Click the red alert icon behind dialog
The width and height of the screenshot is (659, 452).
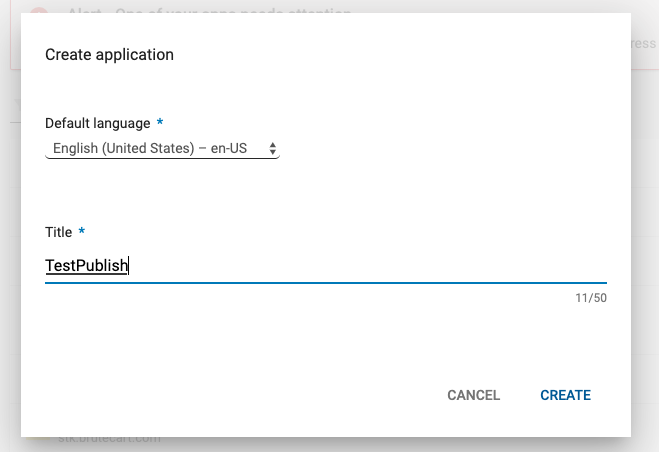(x=38, y=14)
